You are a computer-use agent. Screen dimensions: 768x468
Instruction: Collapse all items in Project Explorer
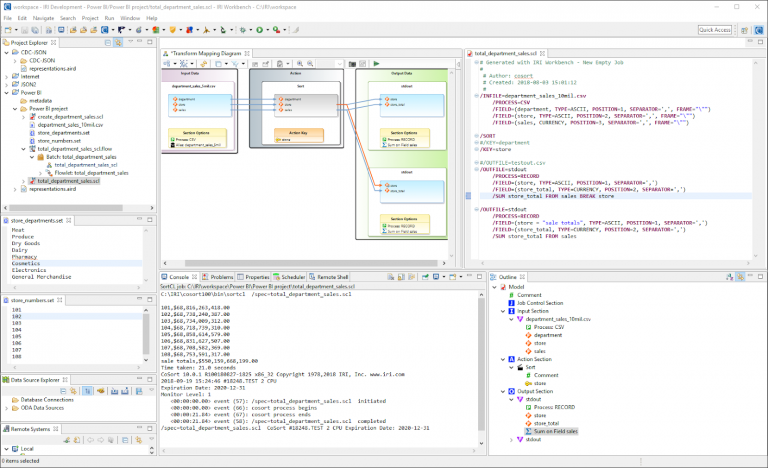click(106, 44)
